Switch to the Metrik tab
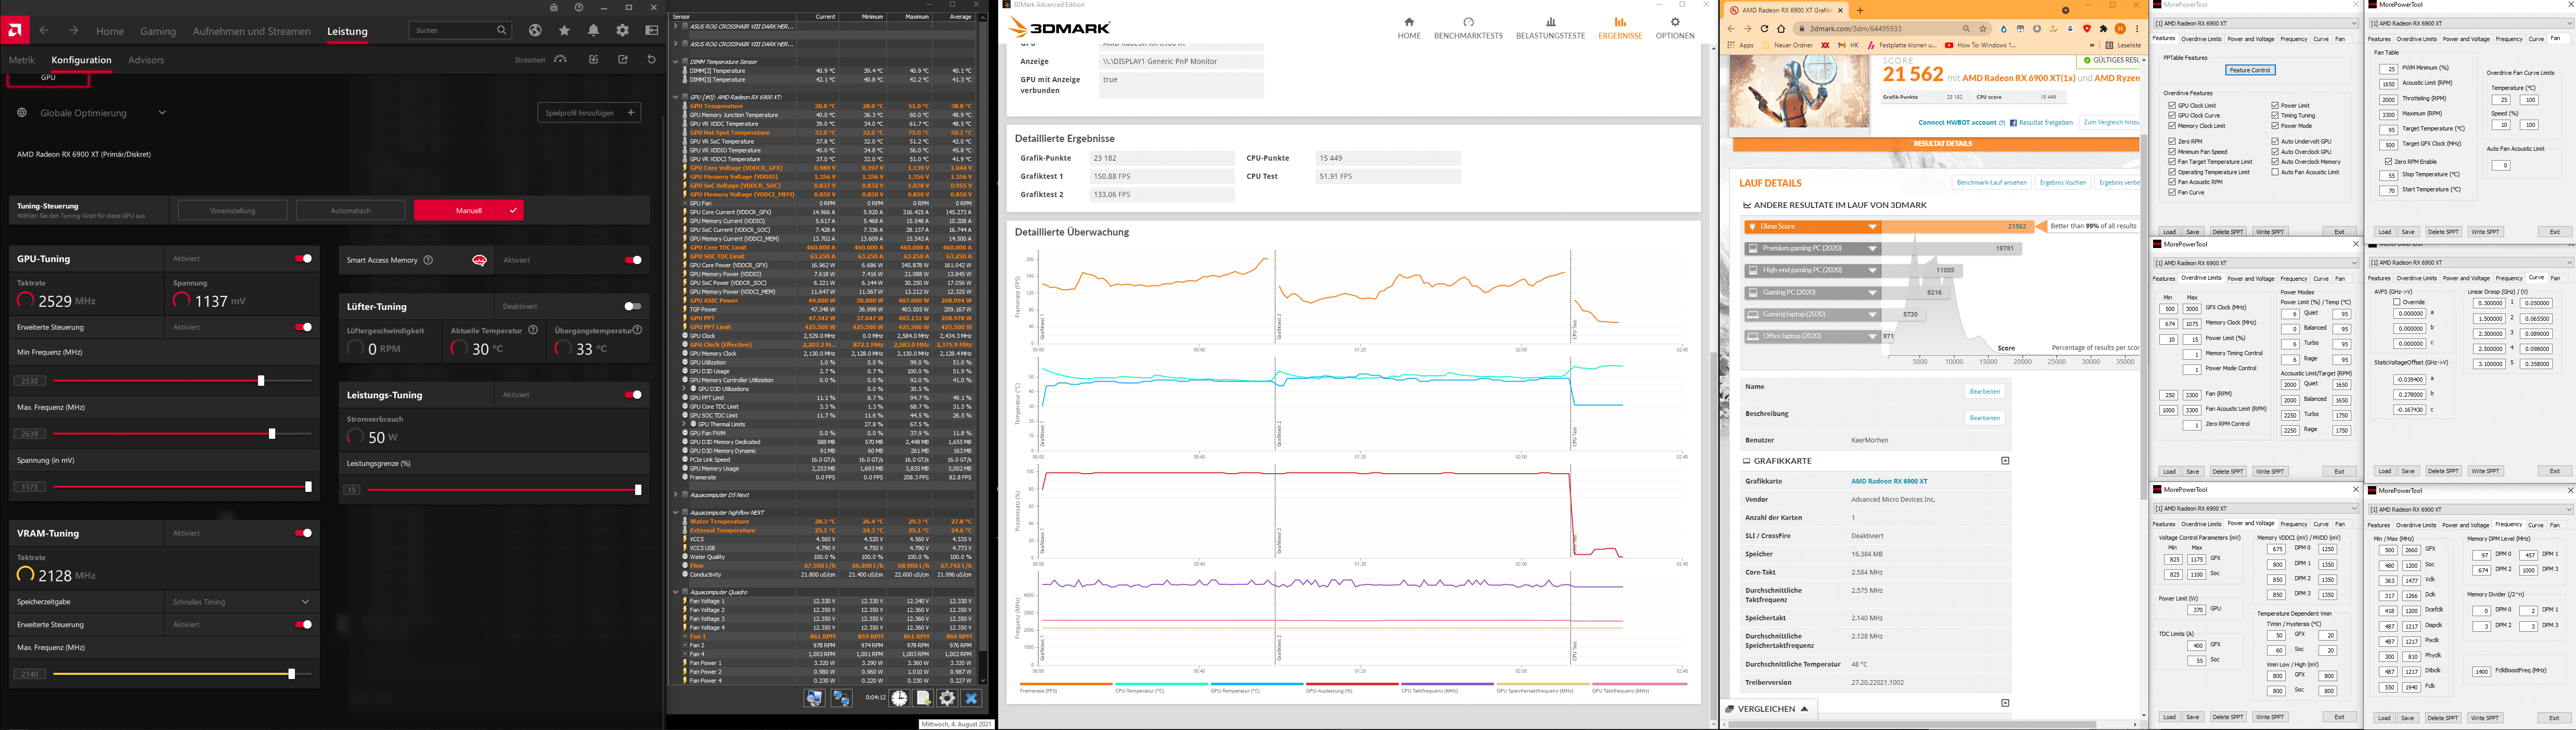This screenshot has height=730, width=2576. point(22,60)
